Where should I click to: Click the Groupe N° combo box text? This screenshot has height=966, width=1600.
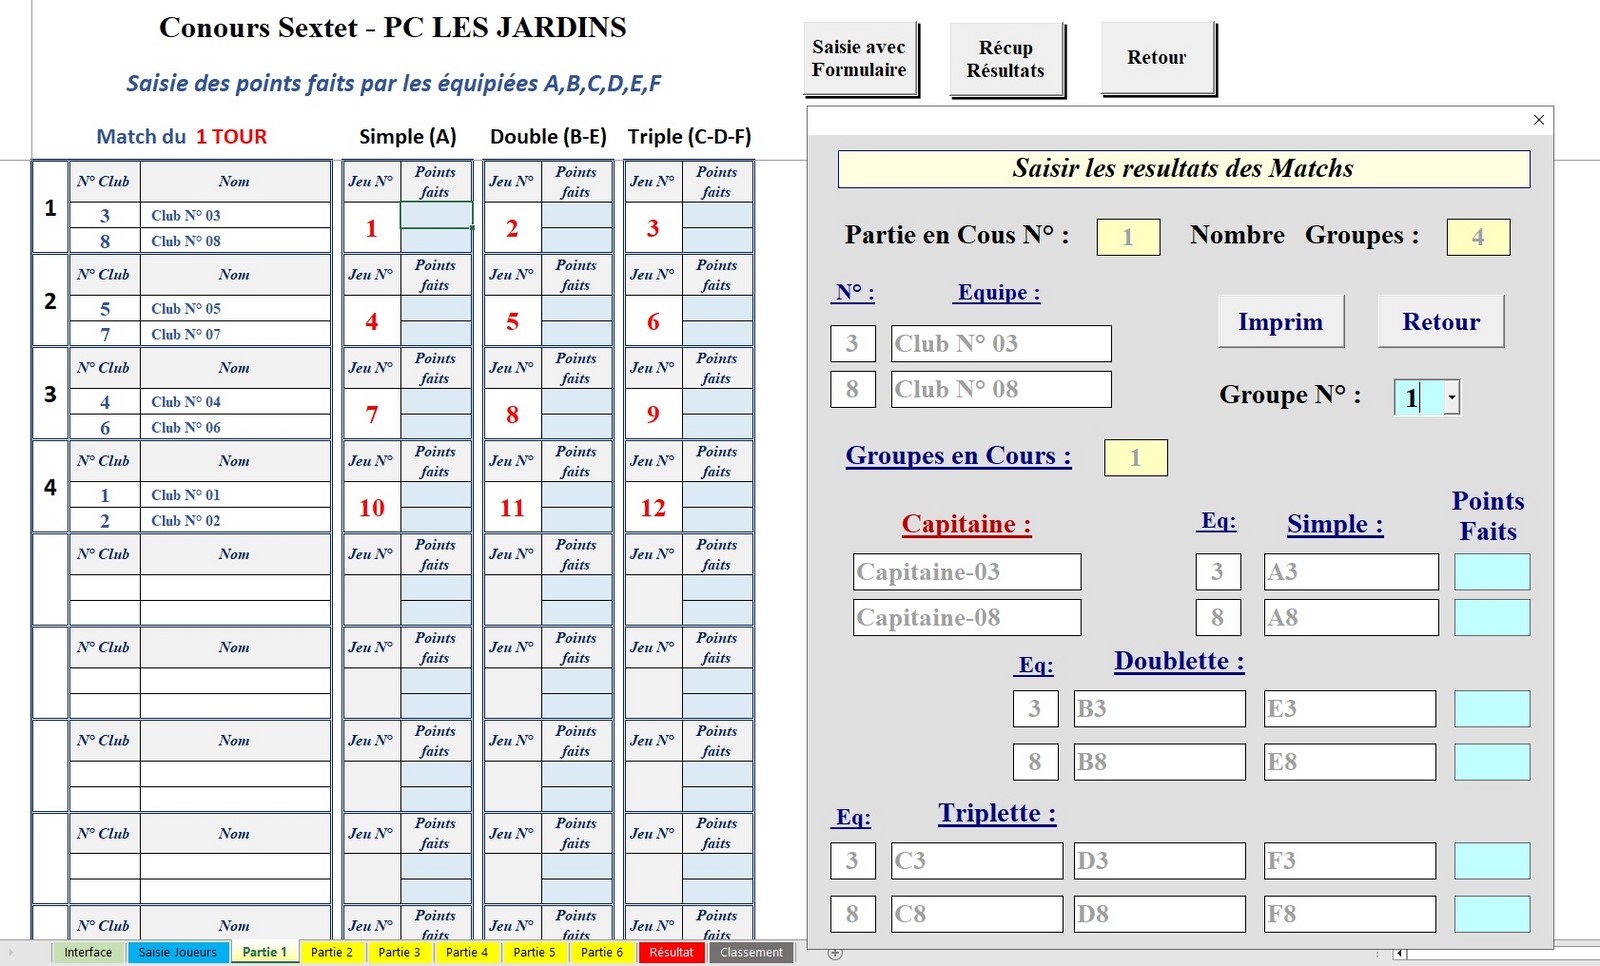click(x=1419, y=397)
